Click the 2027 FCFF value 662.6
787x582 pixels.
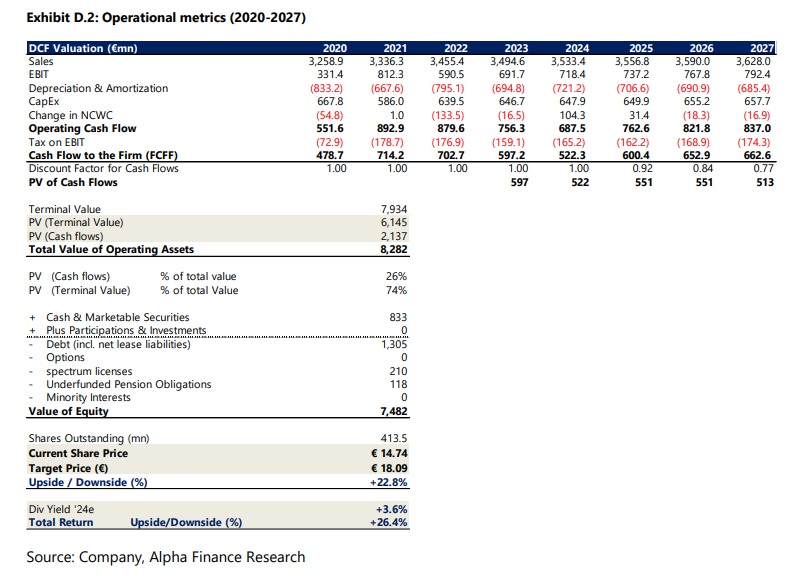(757, 156)
